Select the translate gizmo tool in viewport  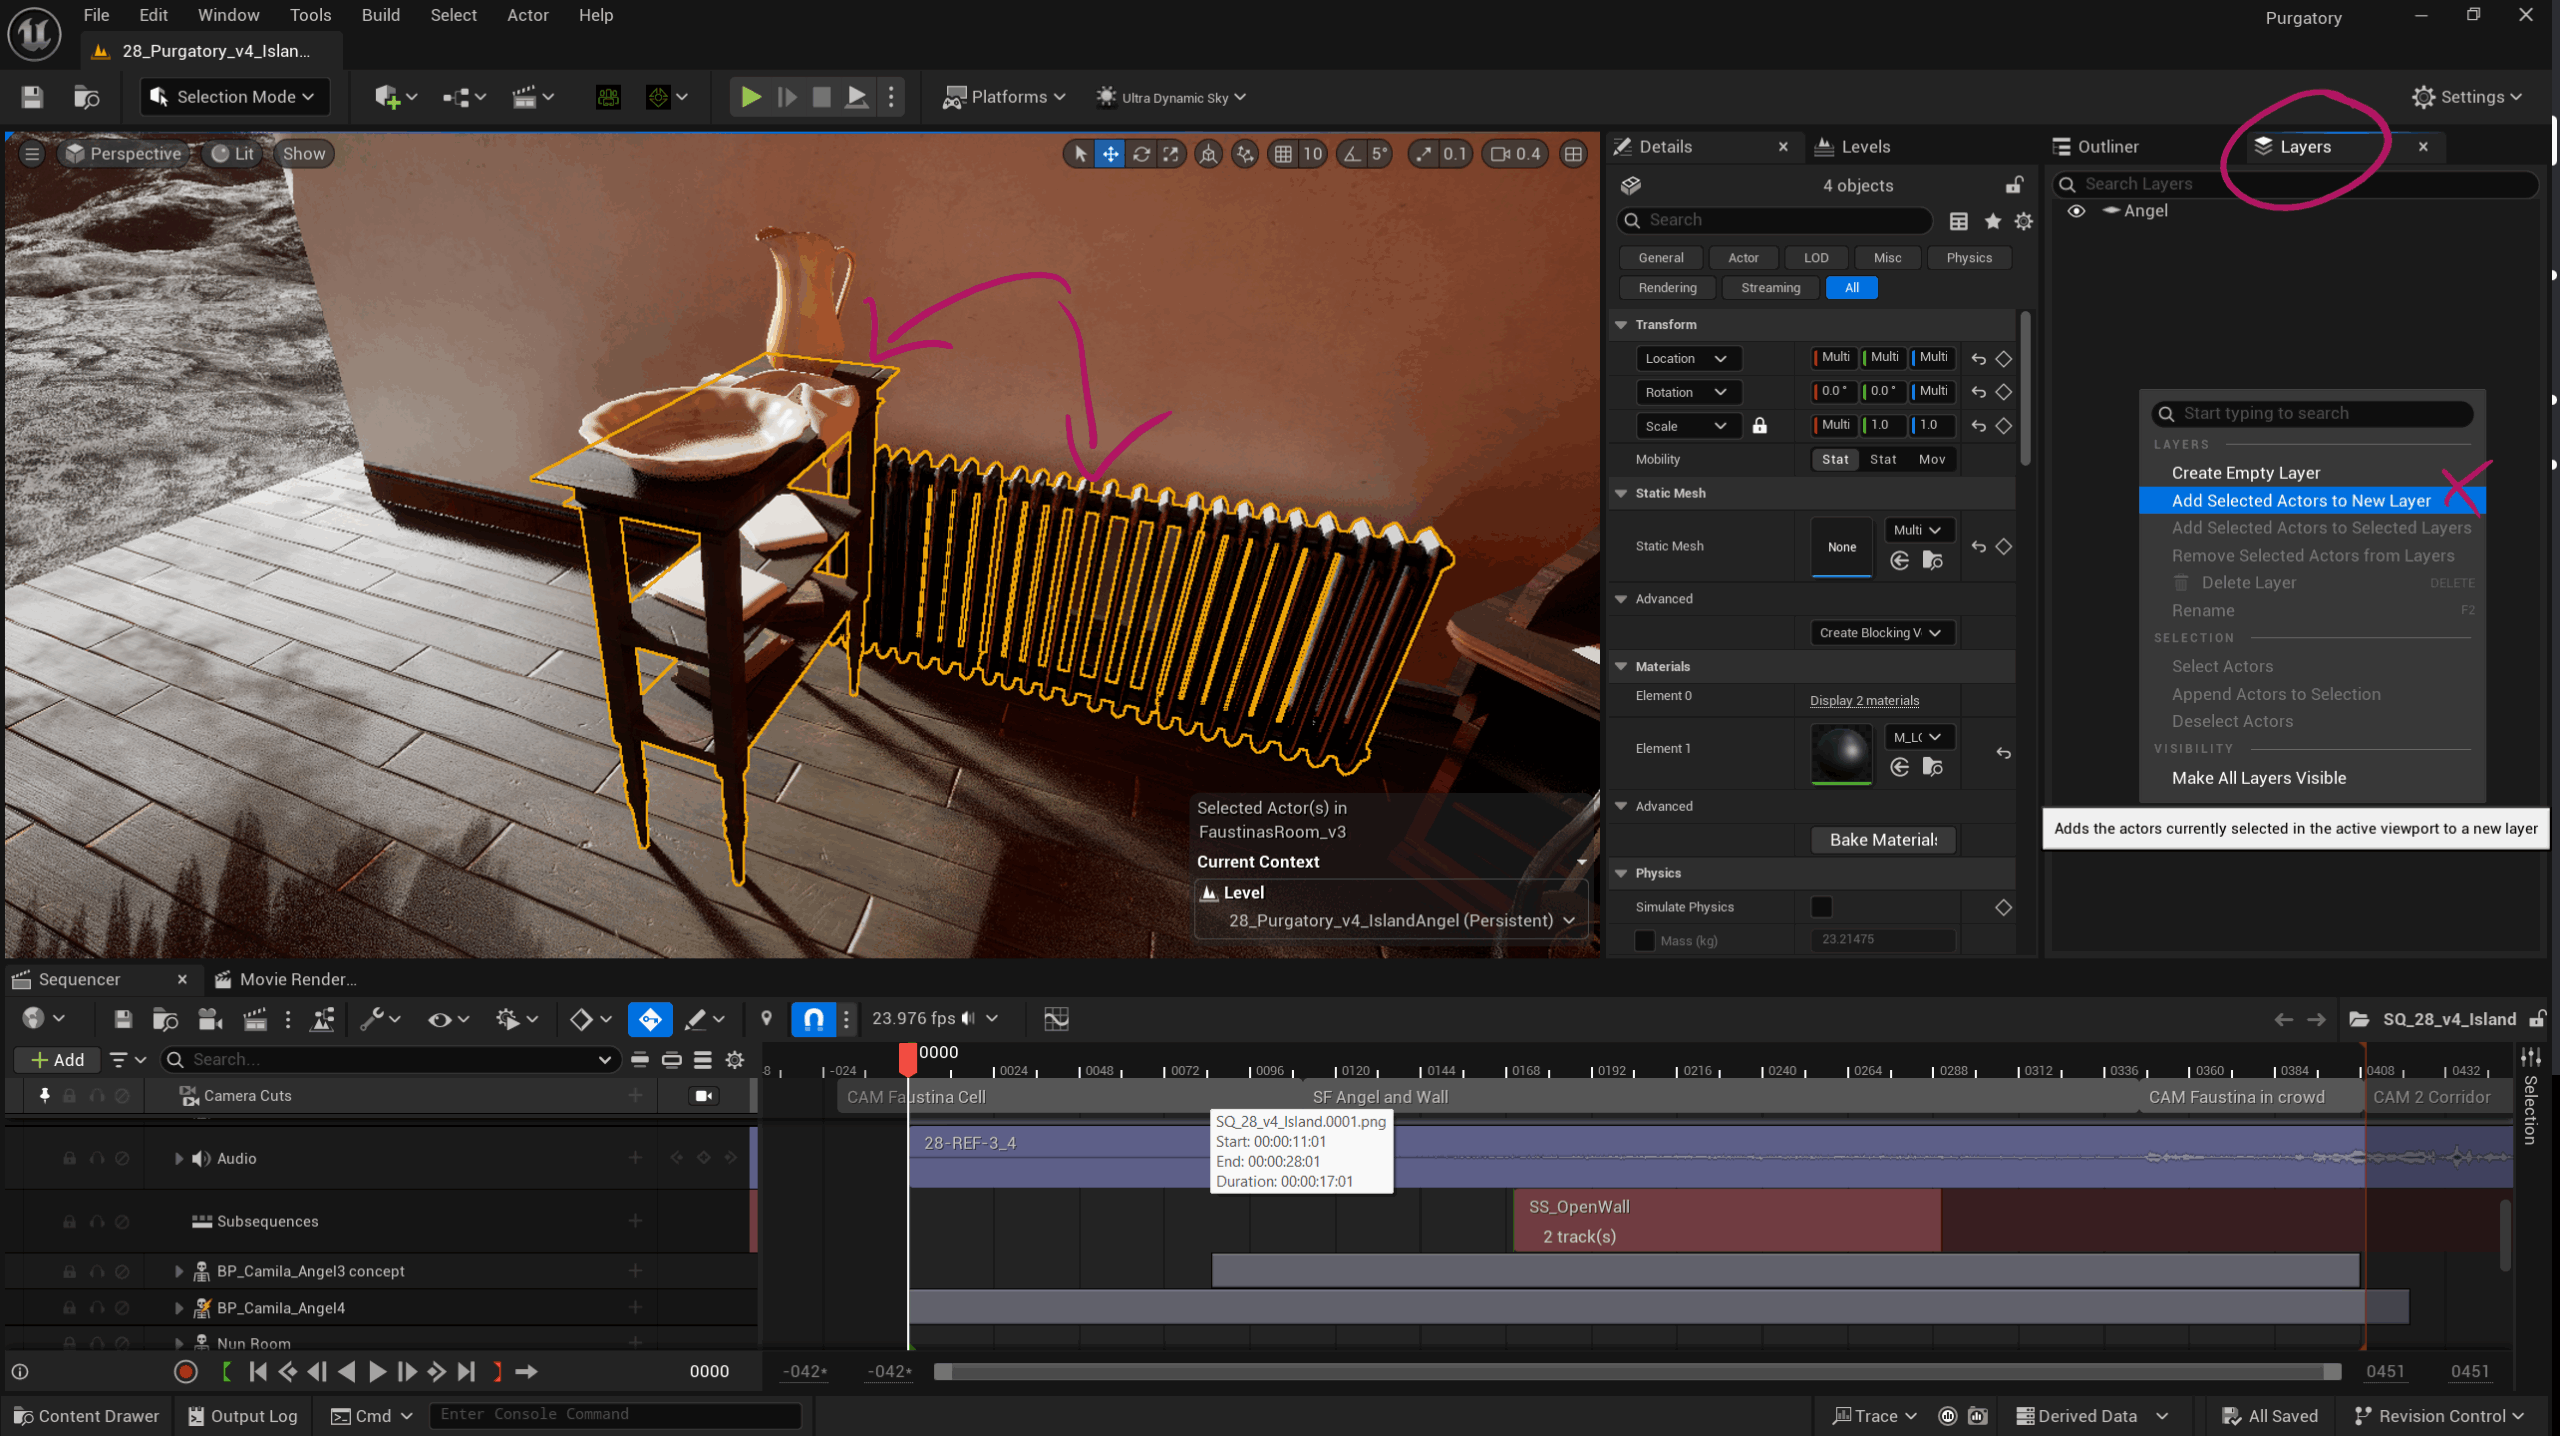pos(1110,154)
